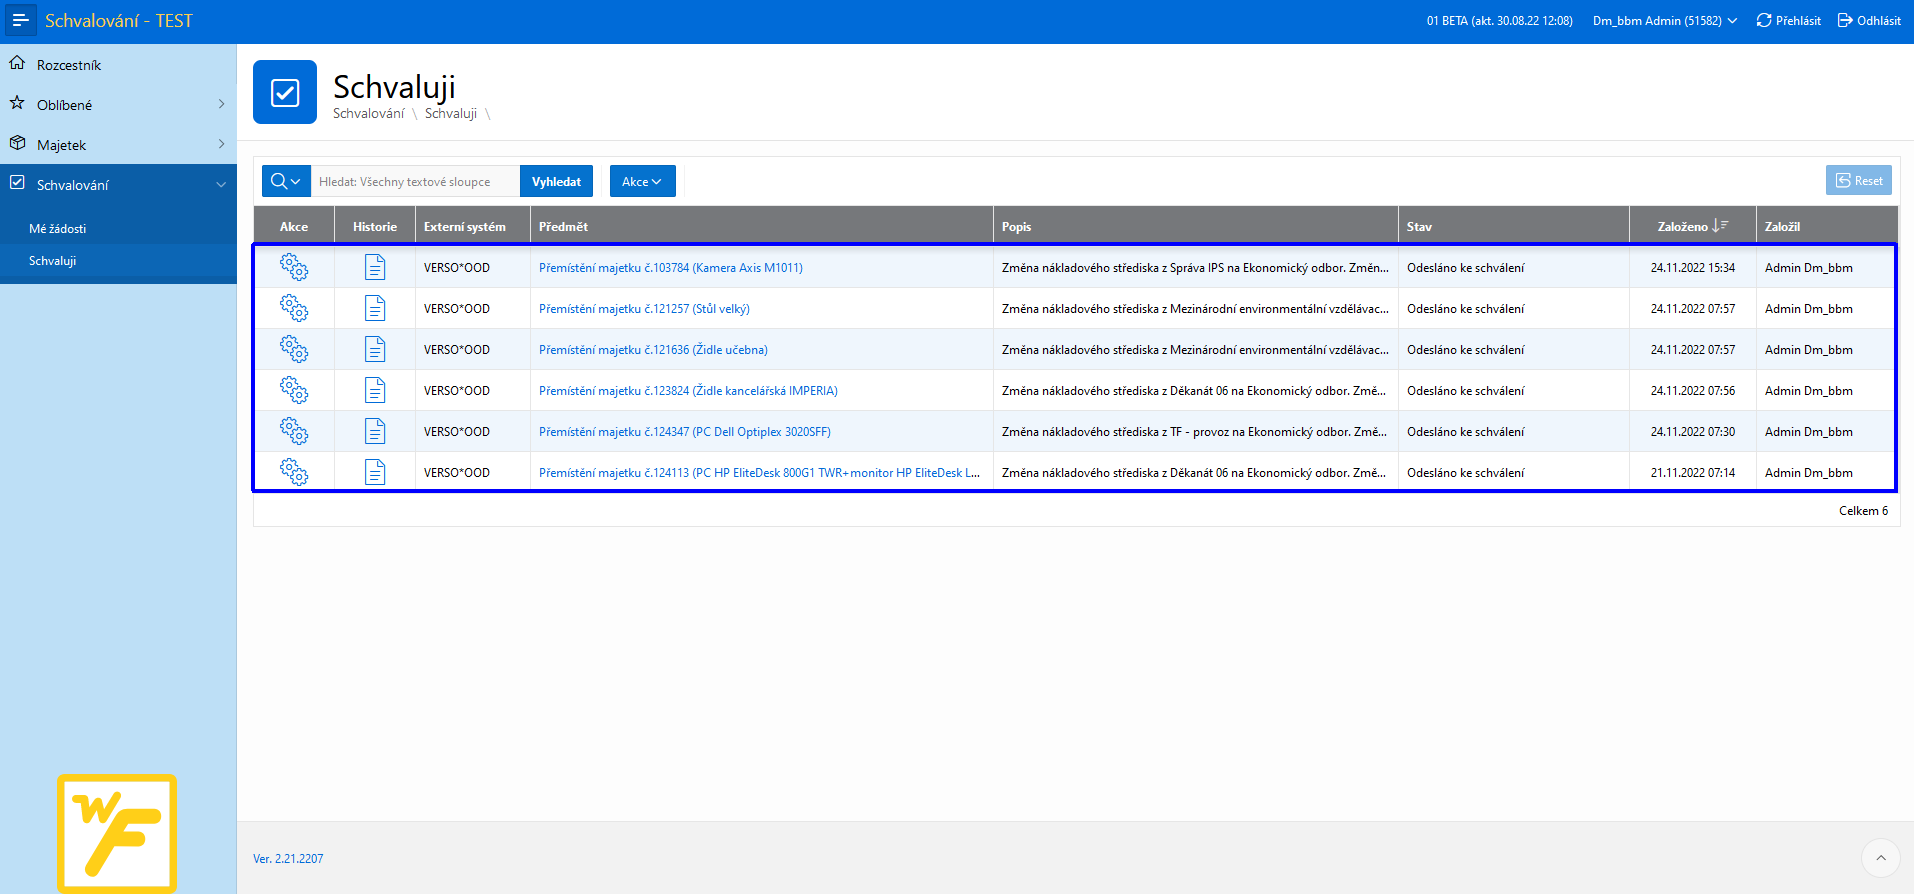This screenshot has height=894, width=1914.
Task: Focus the Hledat search text field
Action: 415,181
